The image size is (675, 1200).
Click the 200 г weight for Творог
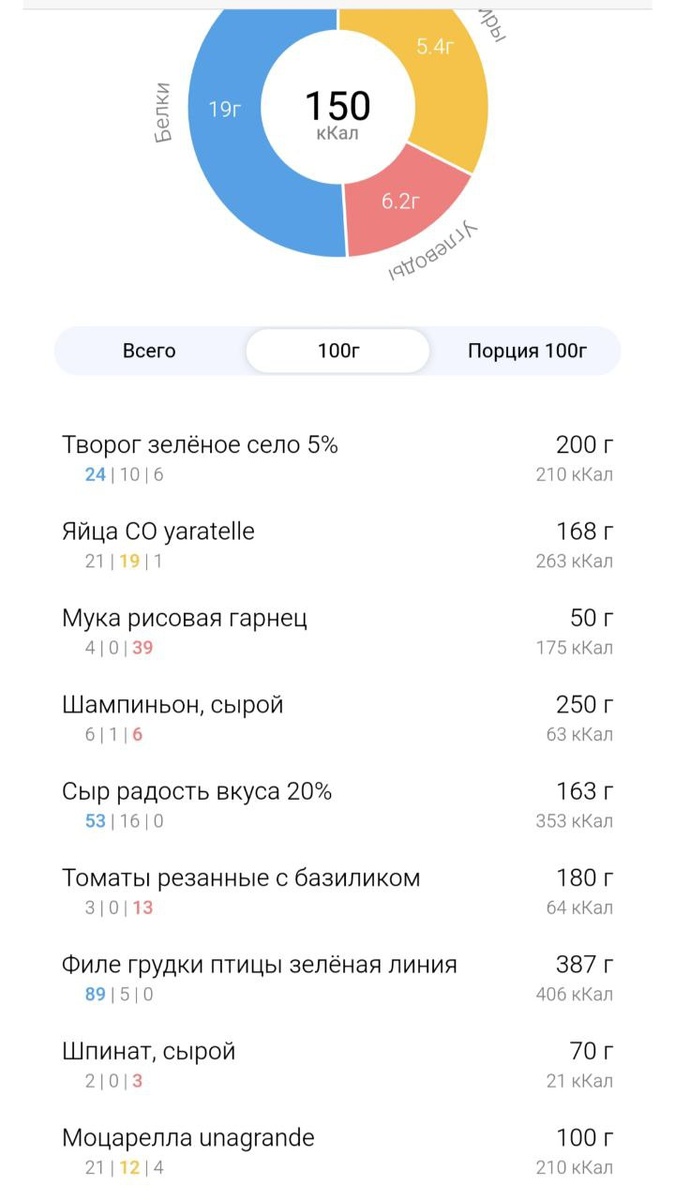pyautogui.click(x=585, y=444)
